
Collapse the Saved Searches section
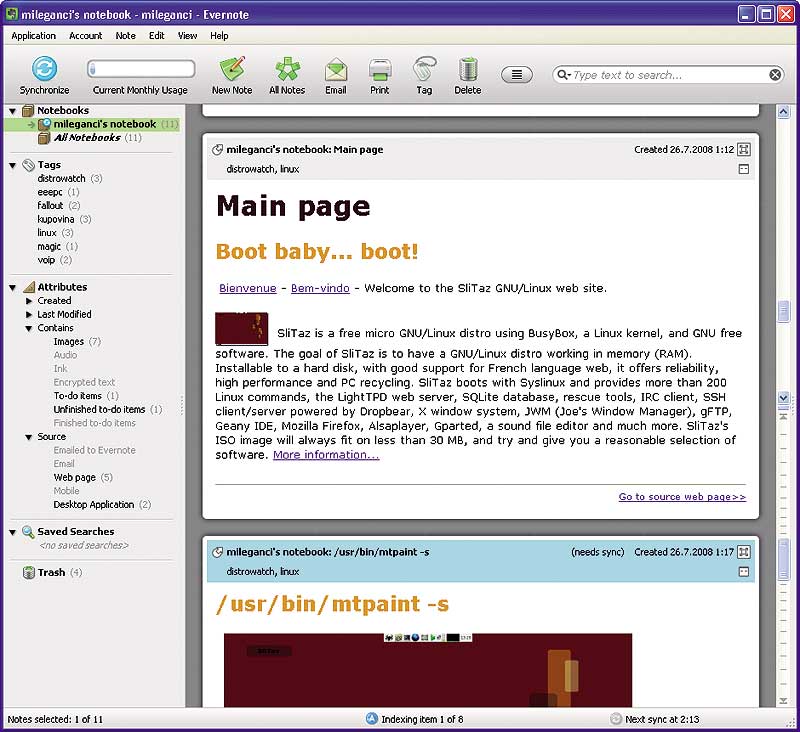click(x=13, y=532)
